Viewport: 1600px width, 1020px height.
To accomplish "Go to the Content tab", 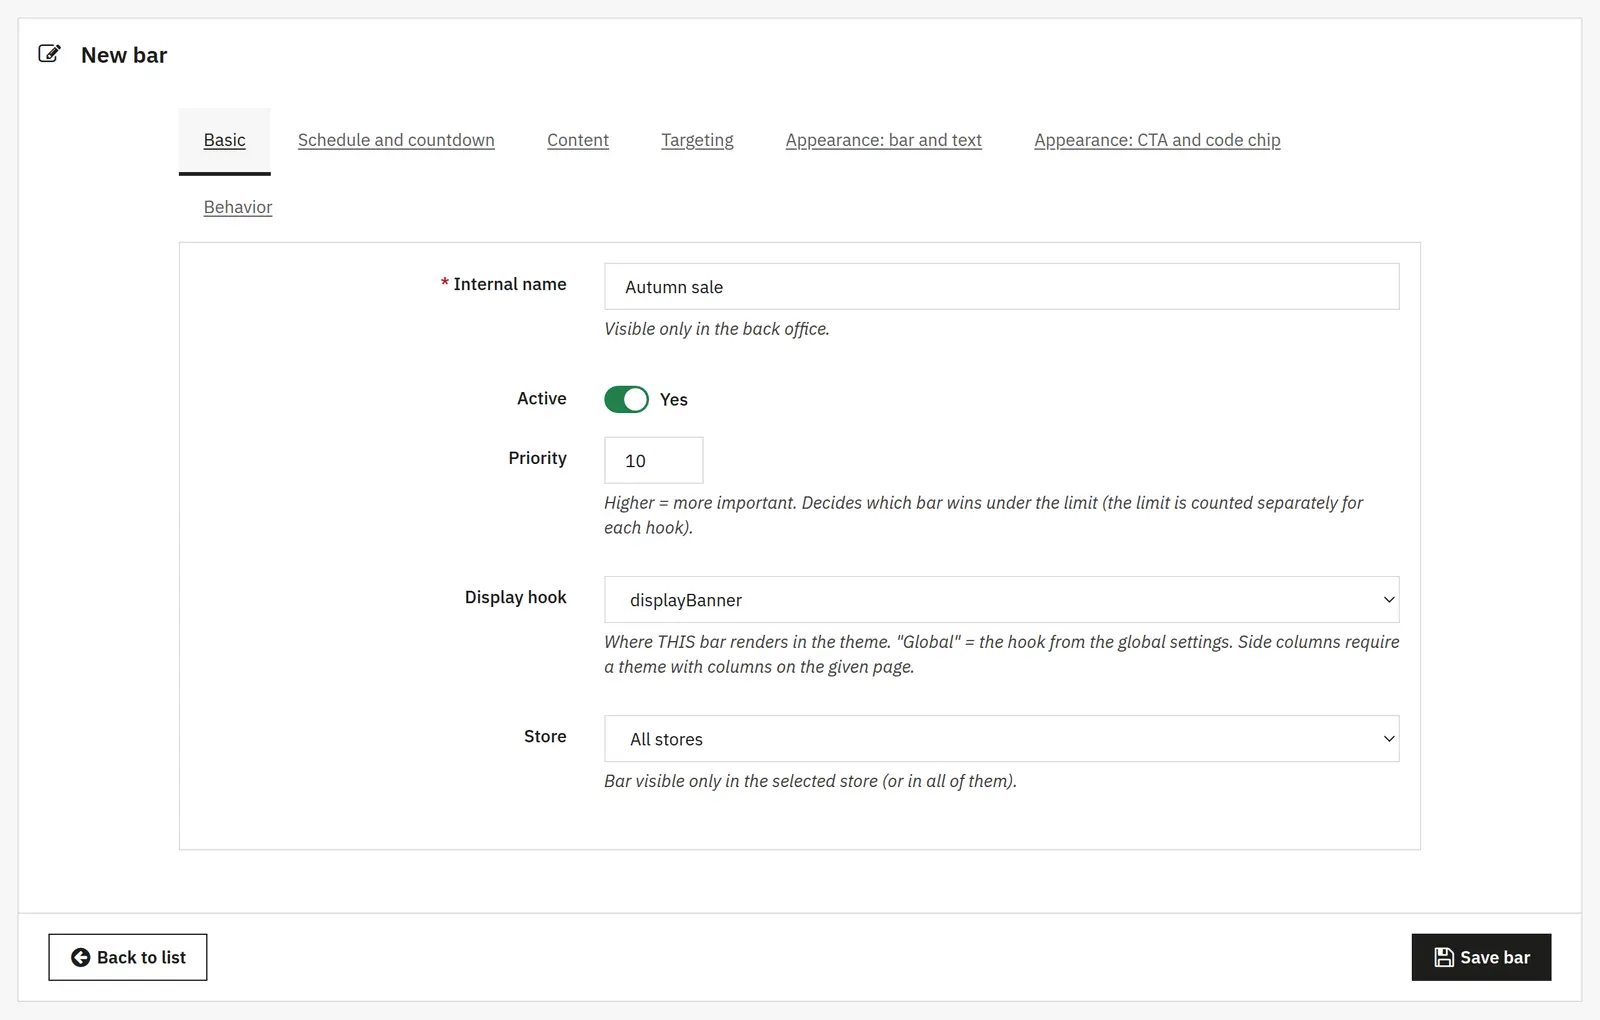I will click(x=578, y=141).
